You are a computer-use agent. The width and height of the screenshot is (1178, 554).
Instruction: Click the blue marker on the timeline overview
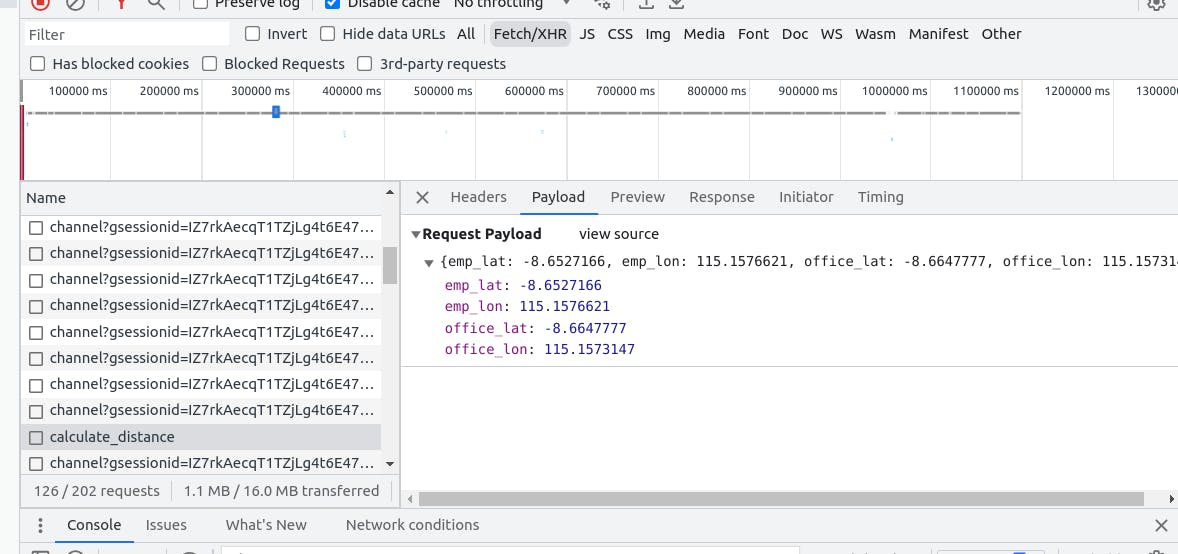click(276, 111)
